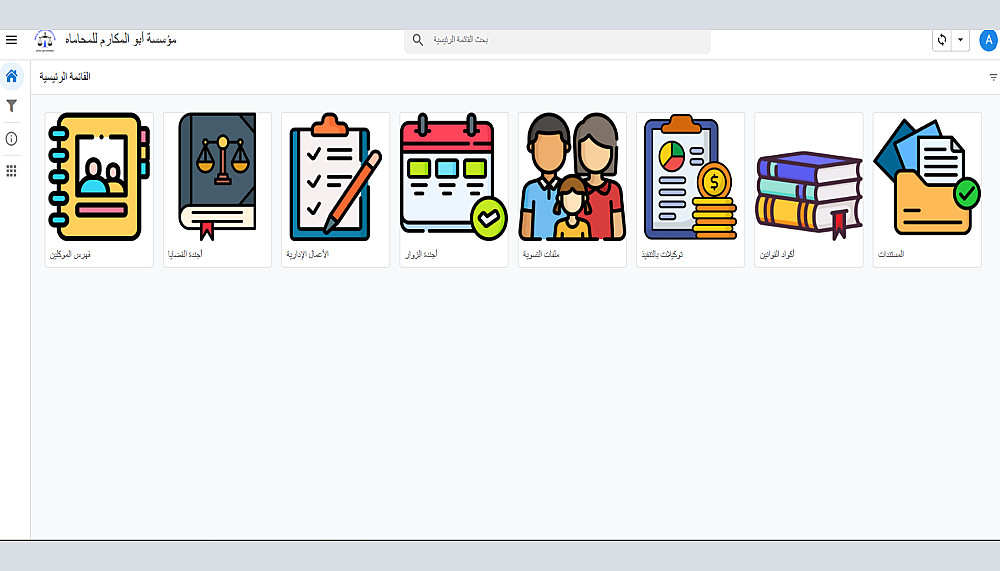Open the documents folder card
Image resolution: width=1000 pixels, height=571 pixels.
(927, 189)
